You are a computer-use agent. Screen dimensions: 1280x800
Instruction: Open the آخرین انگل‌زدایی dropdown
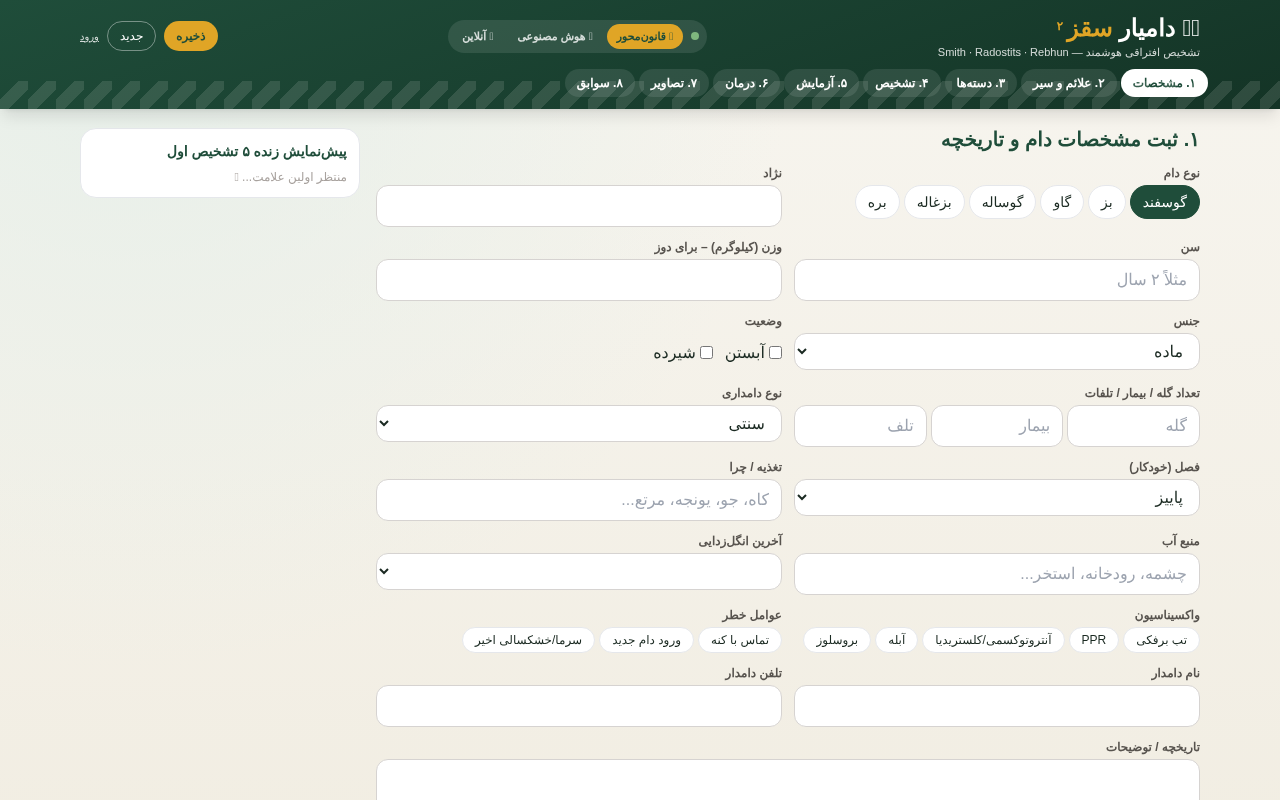579,572
